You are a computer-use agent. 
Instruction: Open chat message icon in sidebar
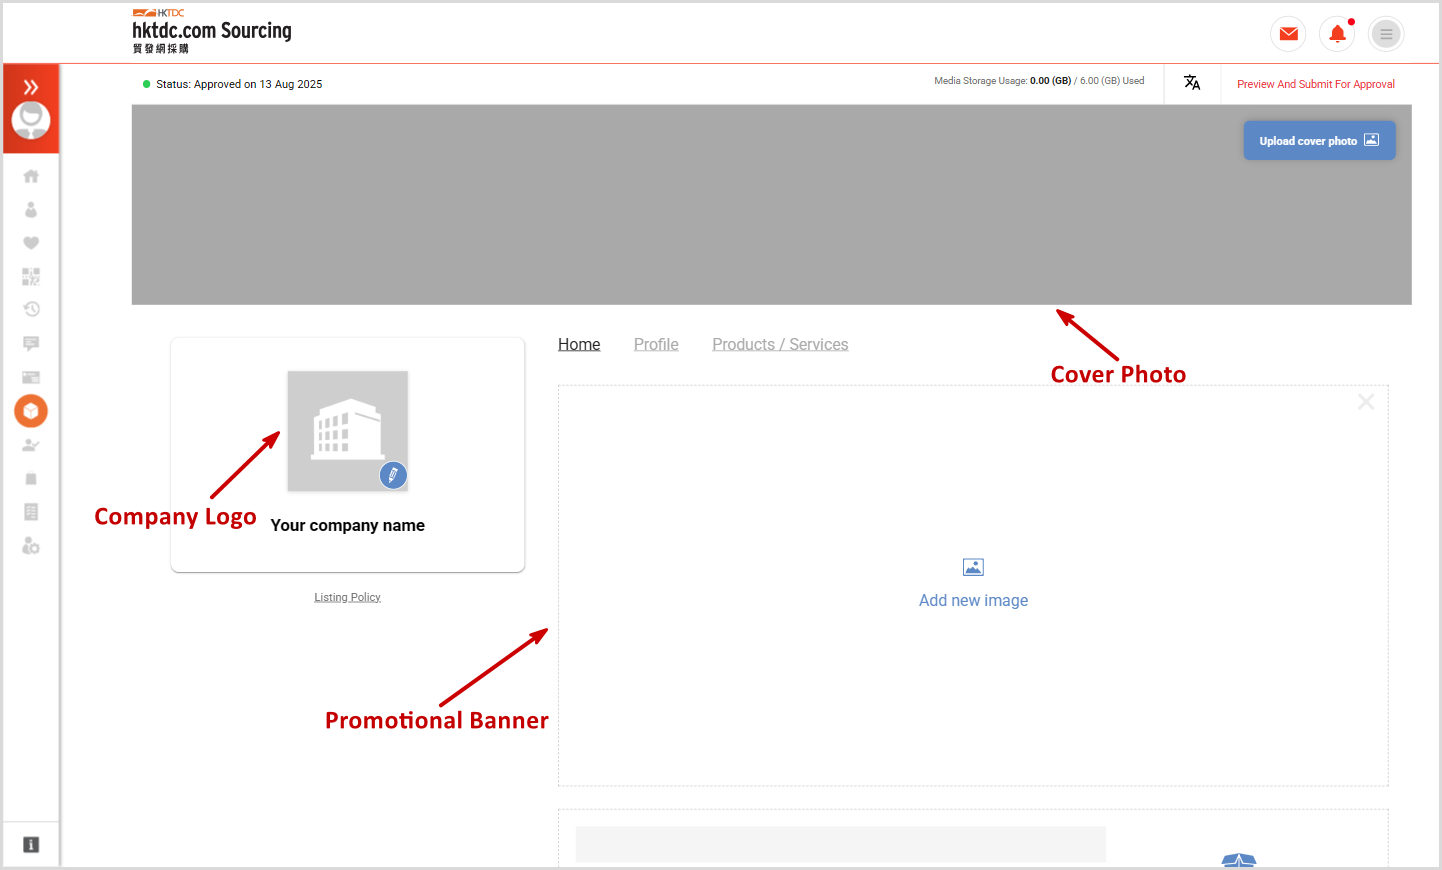click(31, 343)
